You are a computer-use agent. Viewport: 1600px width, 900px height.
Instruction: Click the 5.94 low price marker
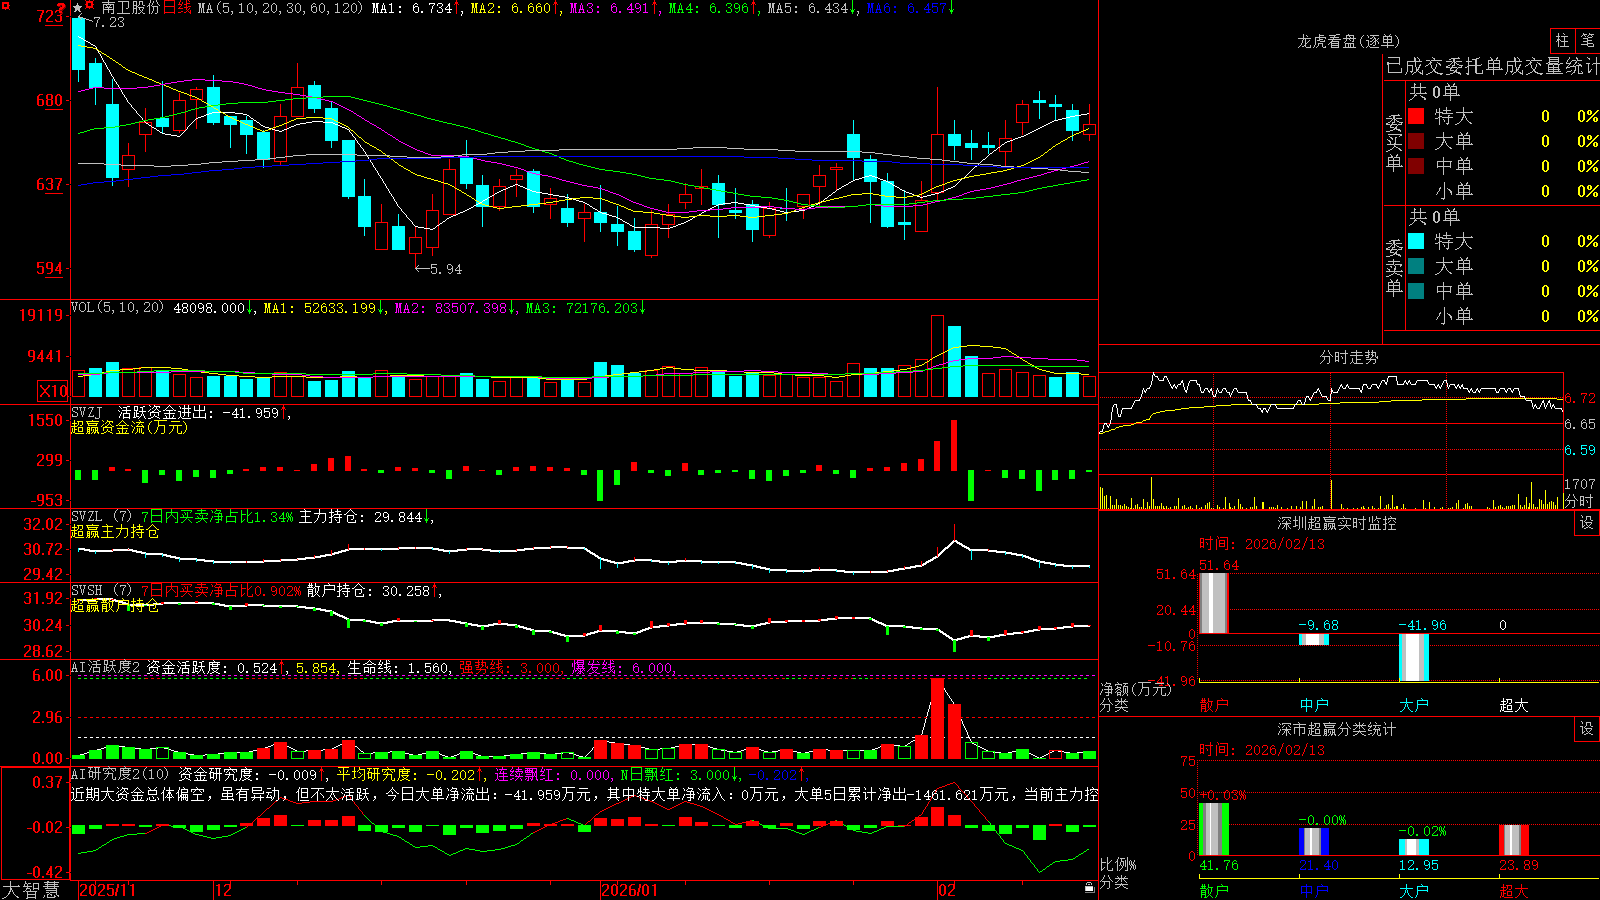tap(439, 269)
